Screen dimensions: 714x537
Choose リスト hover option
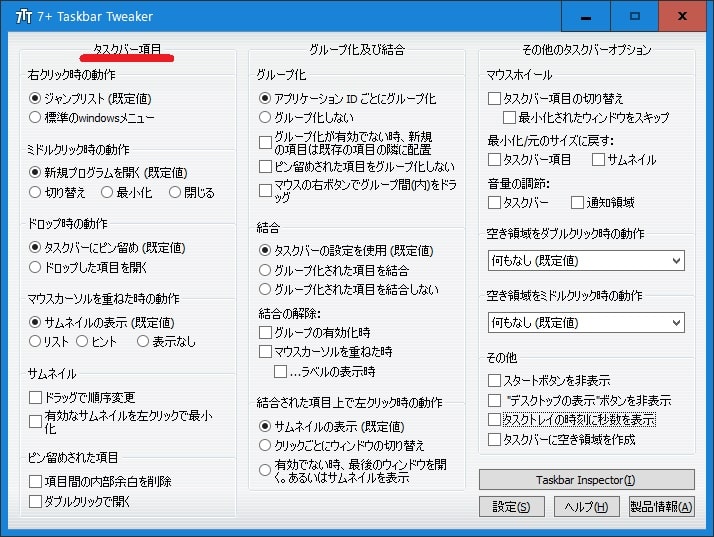point(35,341)
